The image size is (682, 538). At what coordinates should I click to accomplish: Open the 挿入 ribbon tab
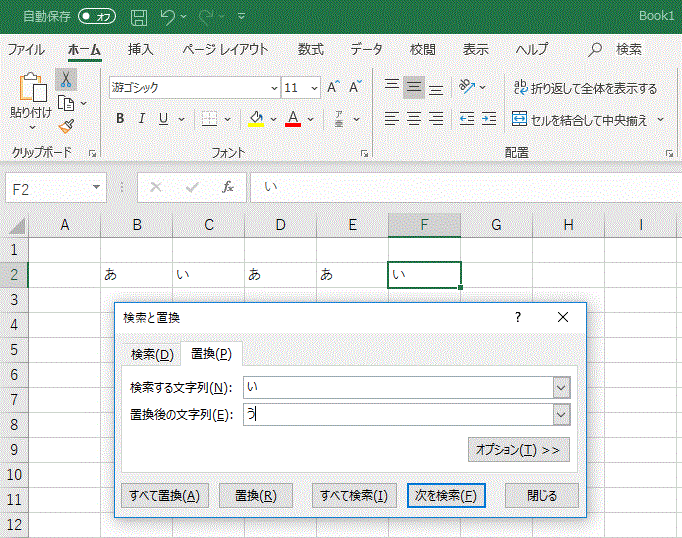(141, 49)
